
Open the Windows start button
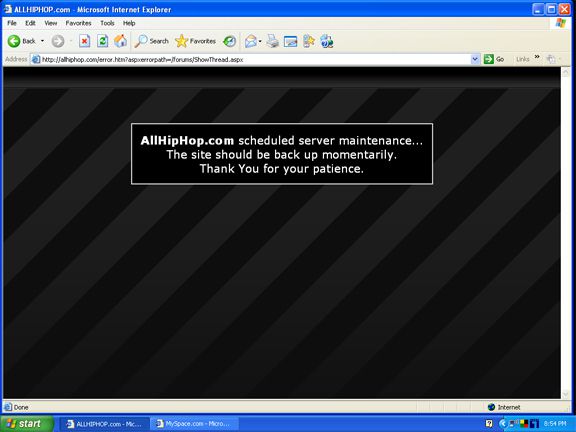[x=26, y=424]
